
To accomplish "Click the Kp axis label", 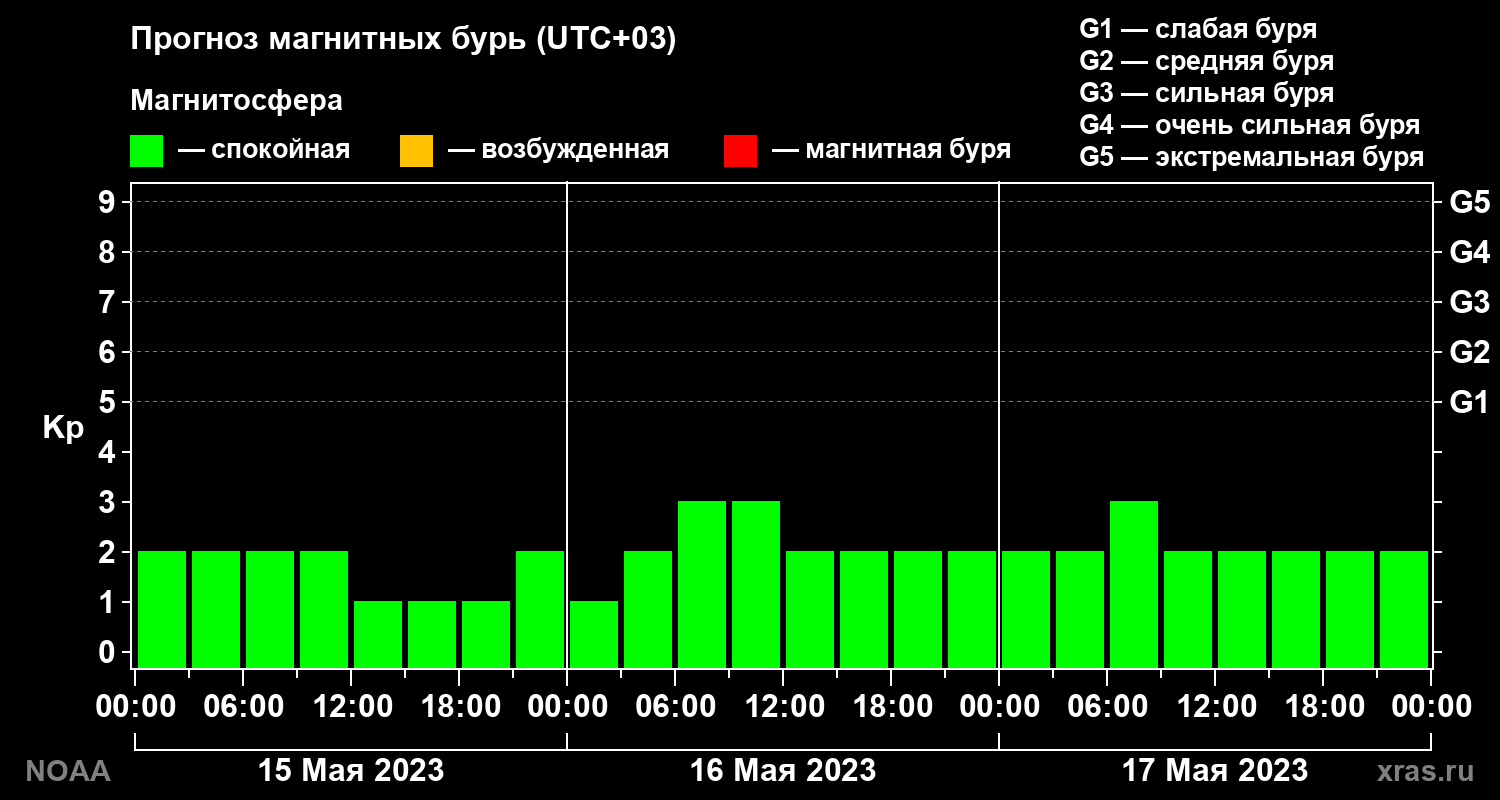I will pyautogui.click(x=63, y=429).
